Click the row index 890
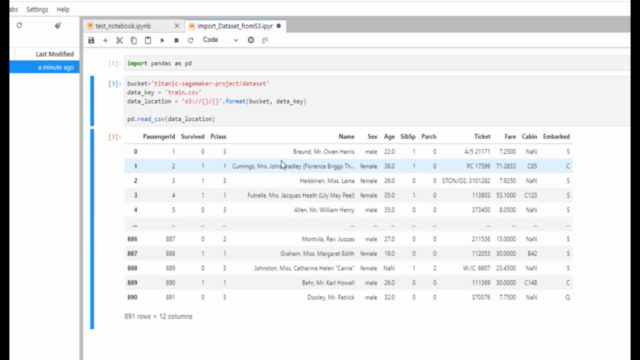 [132, 298]
